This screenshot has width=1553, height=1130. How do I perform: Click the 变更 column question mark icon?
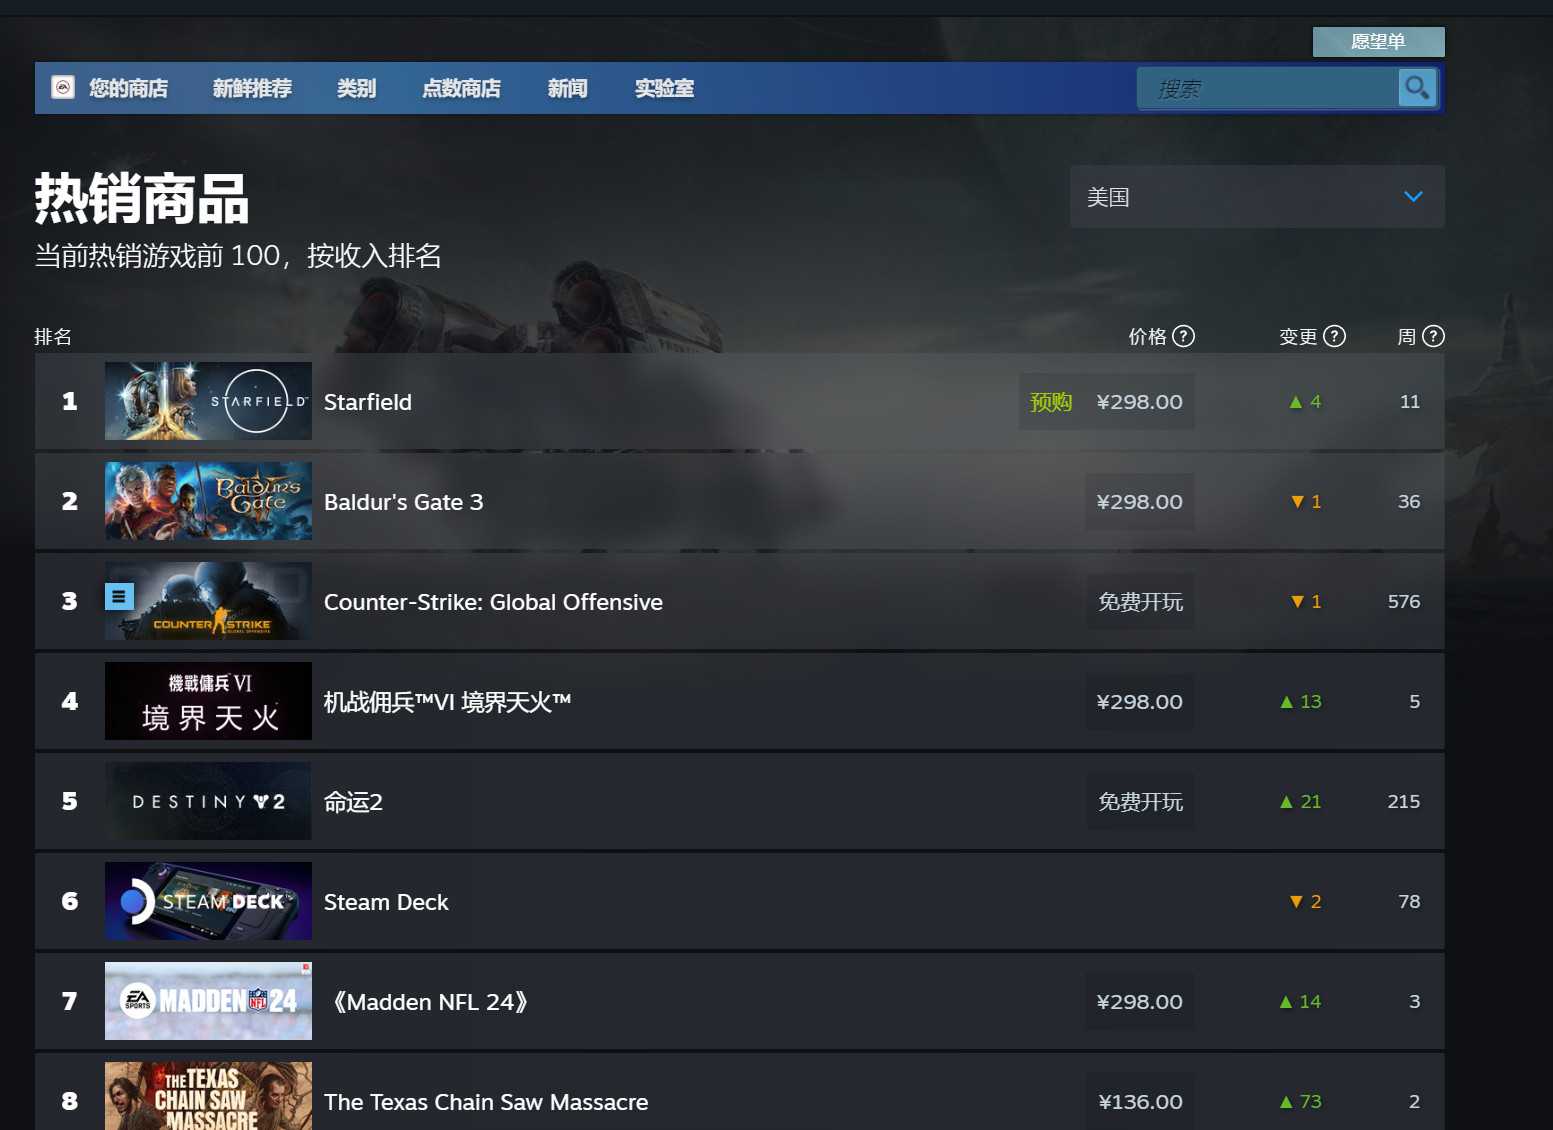click(1336, 336)
